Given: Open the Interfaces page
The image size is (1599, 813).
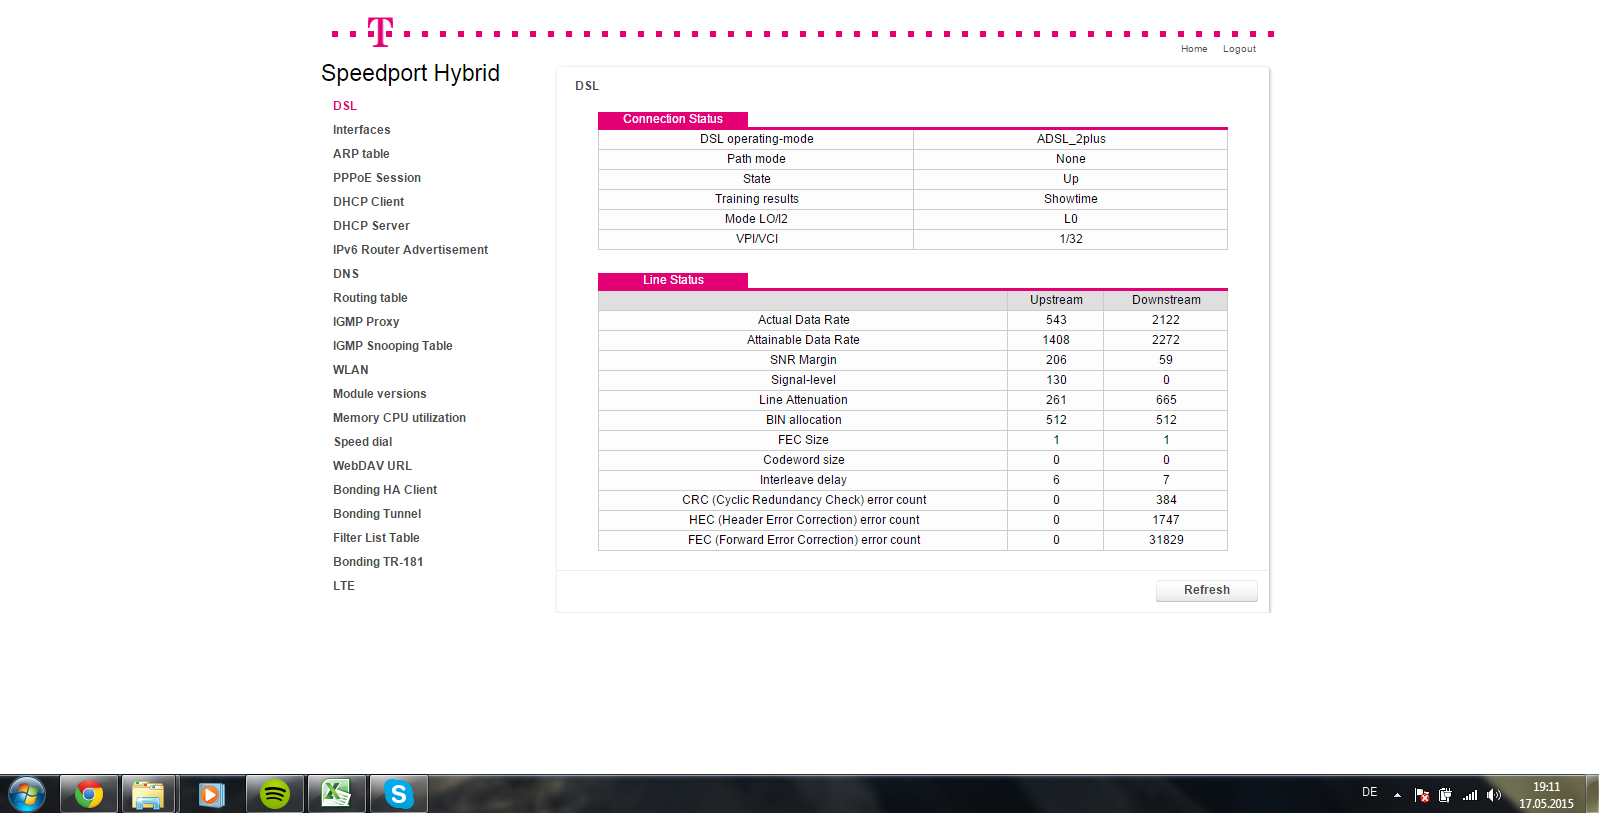Looking at the screenshot, I should pos(362,130).
